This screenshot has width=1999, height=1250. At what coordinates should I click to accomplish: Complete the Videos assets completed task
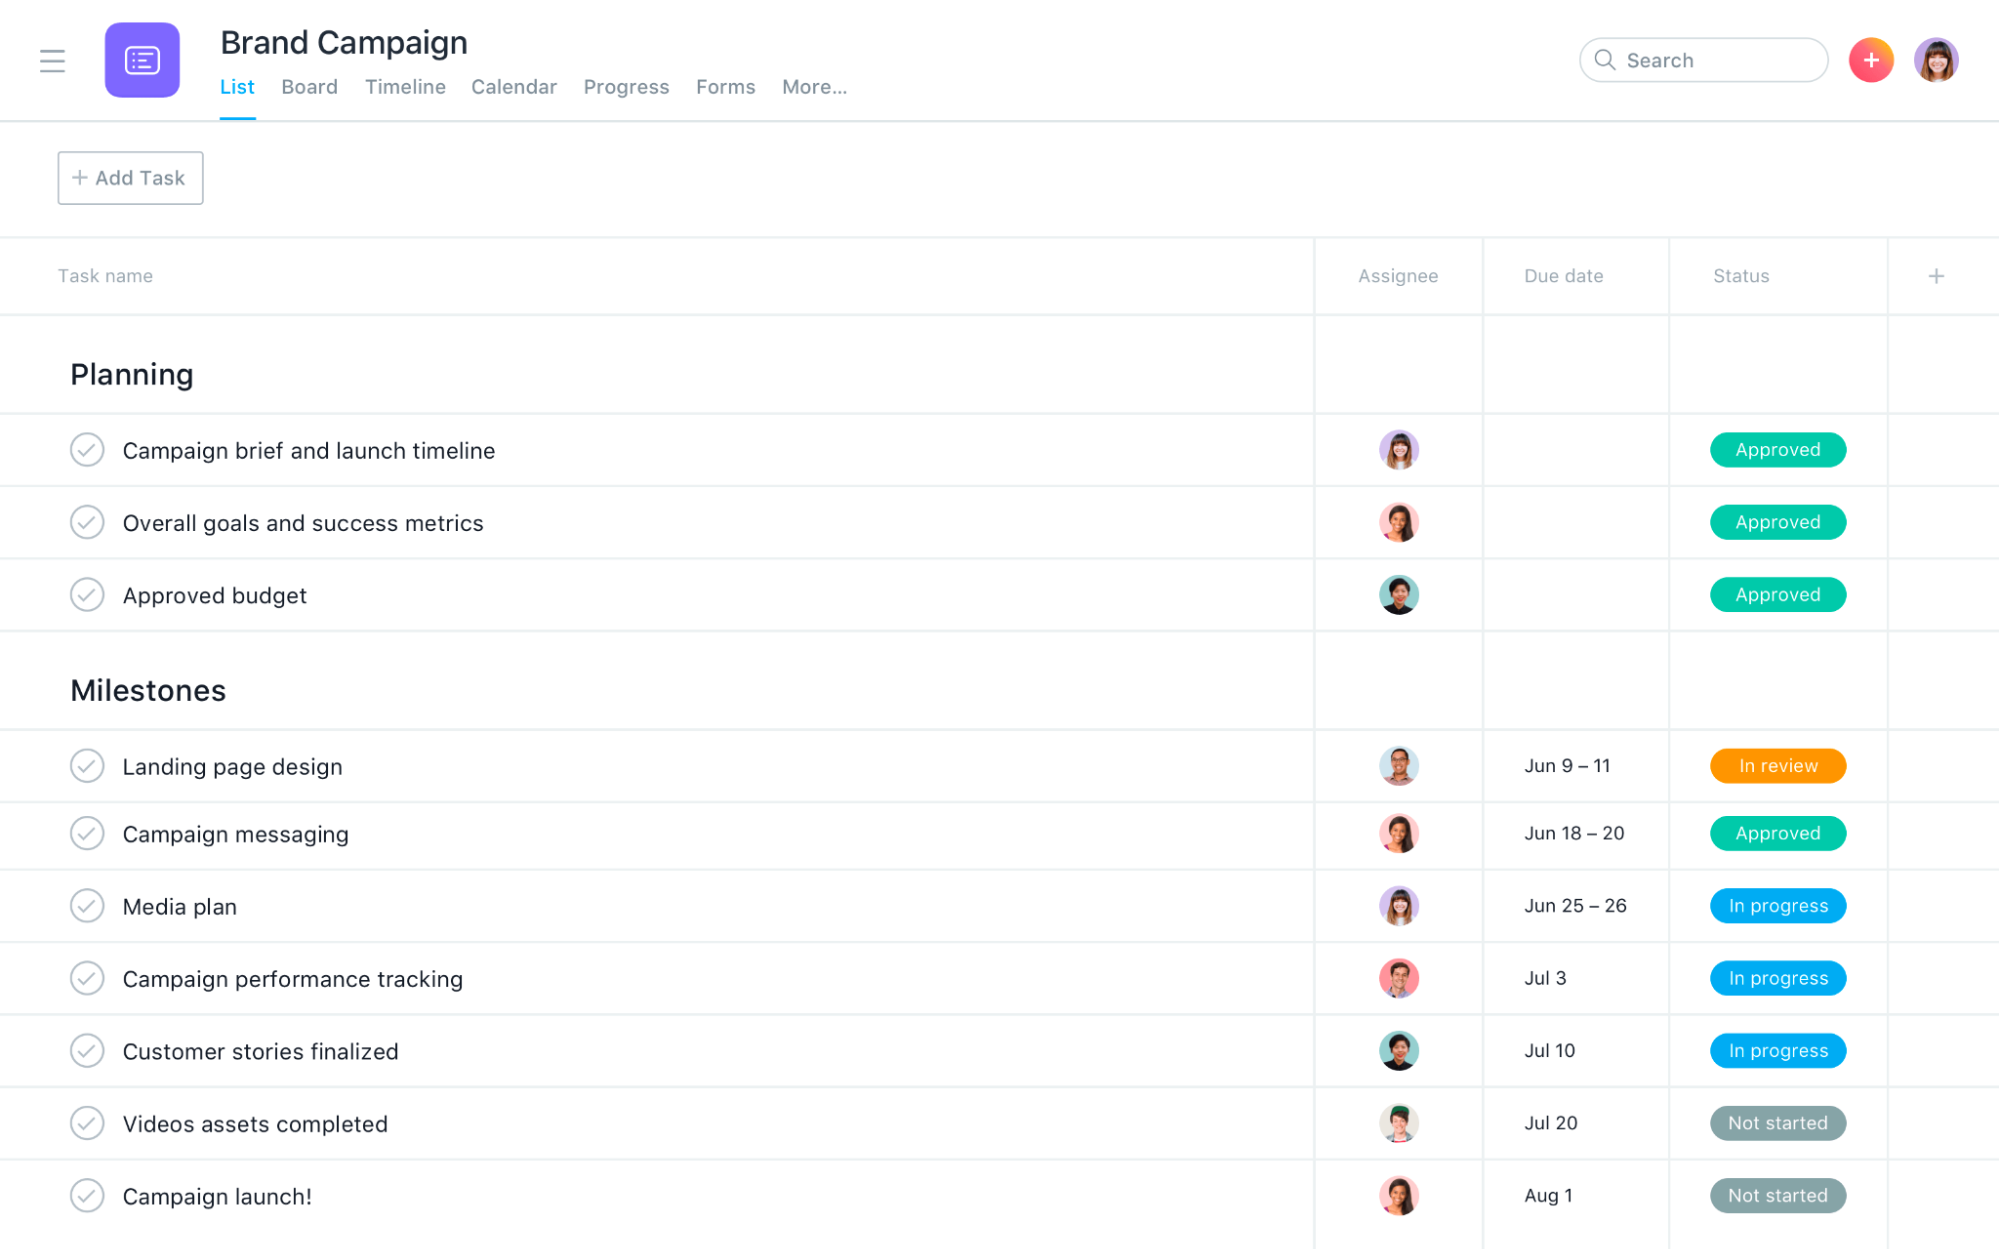(x=87, y=1123)
